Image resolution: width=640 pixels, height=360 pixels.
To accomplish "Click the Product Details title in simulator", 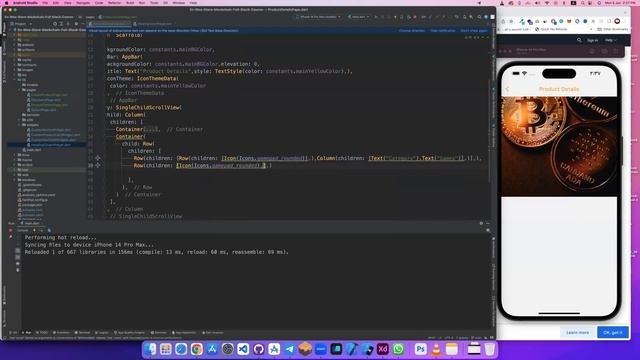I will 559,89.
